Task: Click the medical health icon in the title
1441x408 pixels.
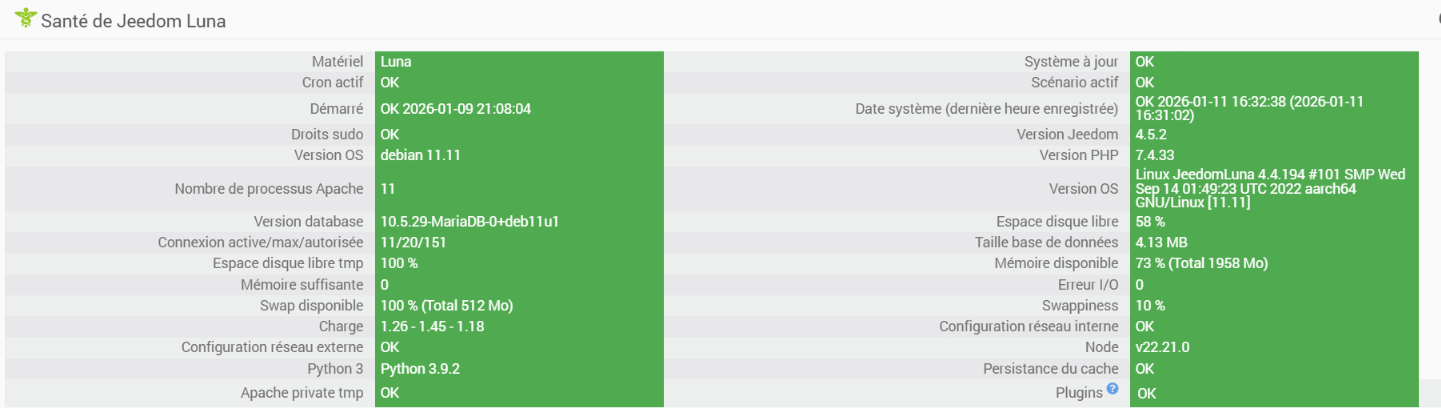Action: click(25, 18)
